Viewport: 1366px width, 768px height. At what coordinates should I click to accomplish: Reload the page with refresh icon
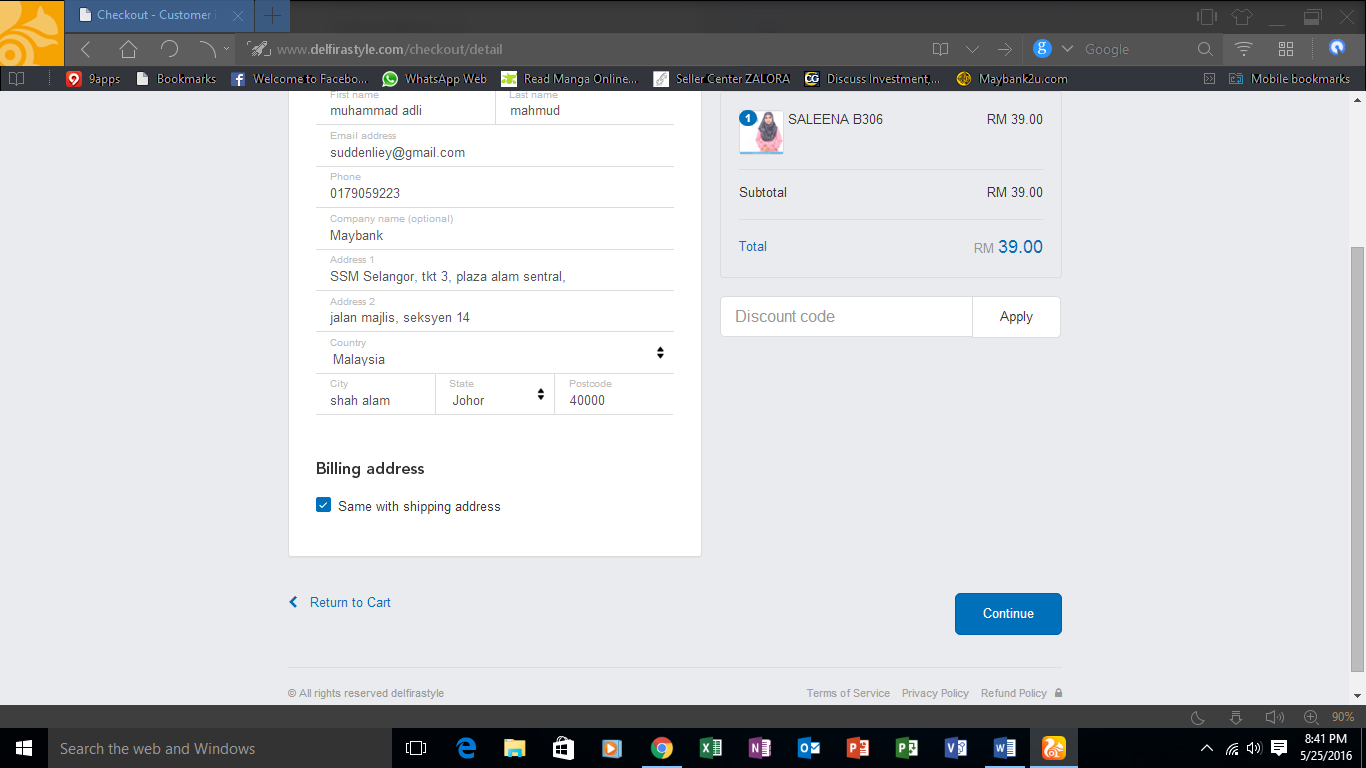coord(169,49)
